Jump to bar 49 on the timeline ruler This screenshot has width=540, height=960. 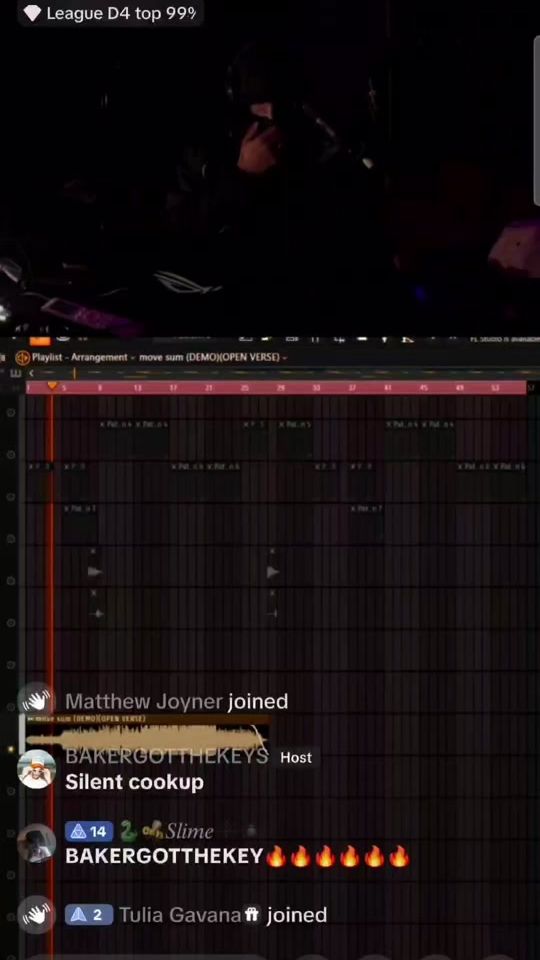click(x=460, y=388)
